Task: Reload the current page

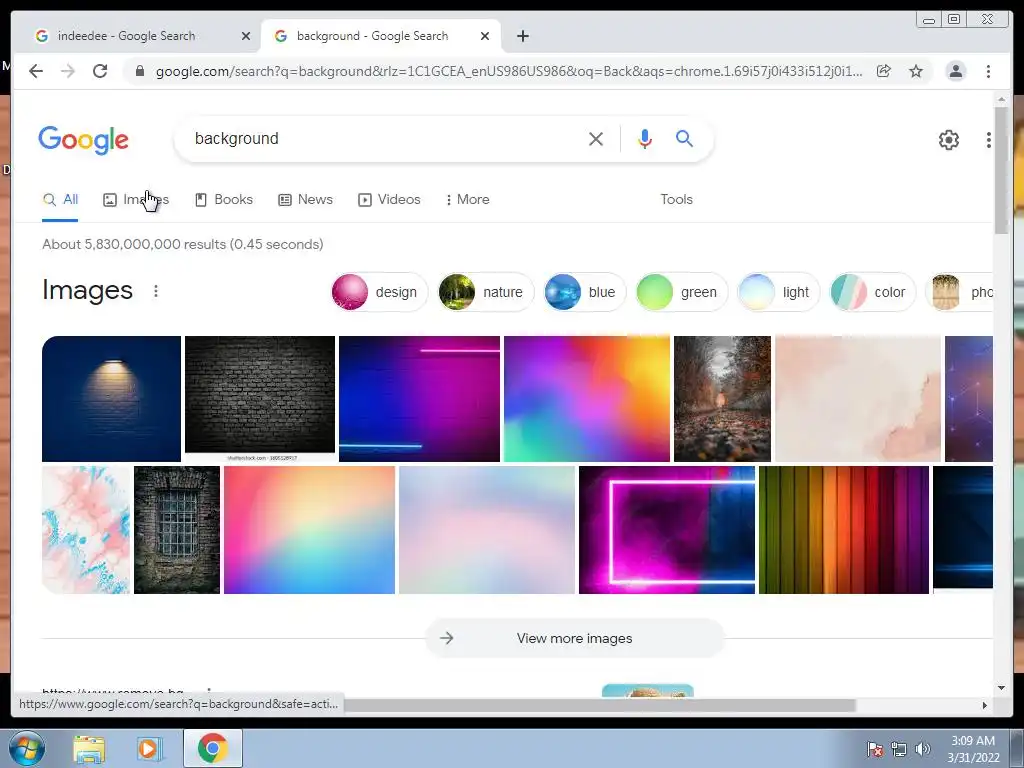Action: pyautogui.click(x=100, y=71)
